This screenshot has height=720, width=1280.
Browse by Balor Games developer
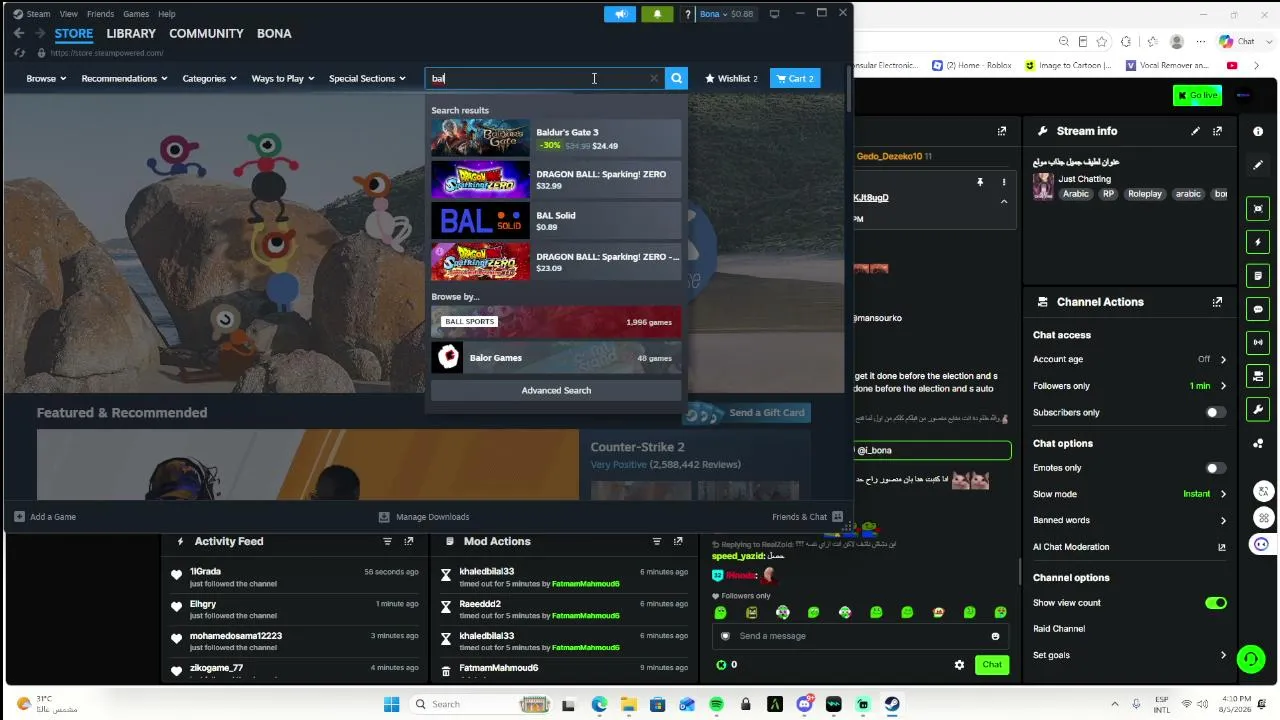coord(556,358)
